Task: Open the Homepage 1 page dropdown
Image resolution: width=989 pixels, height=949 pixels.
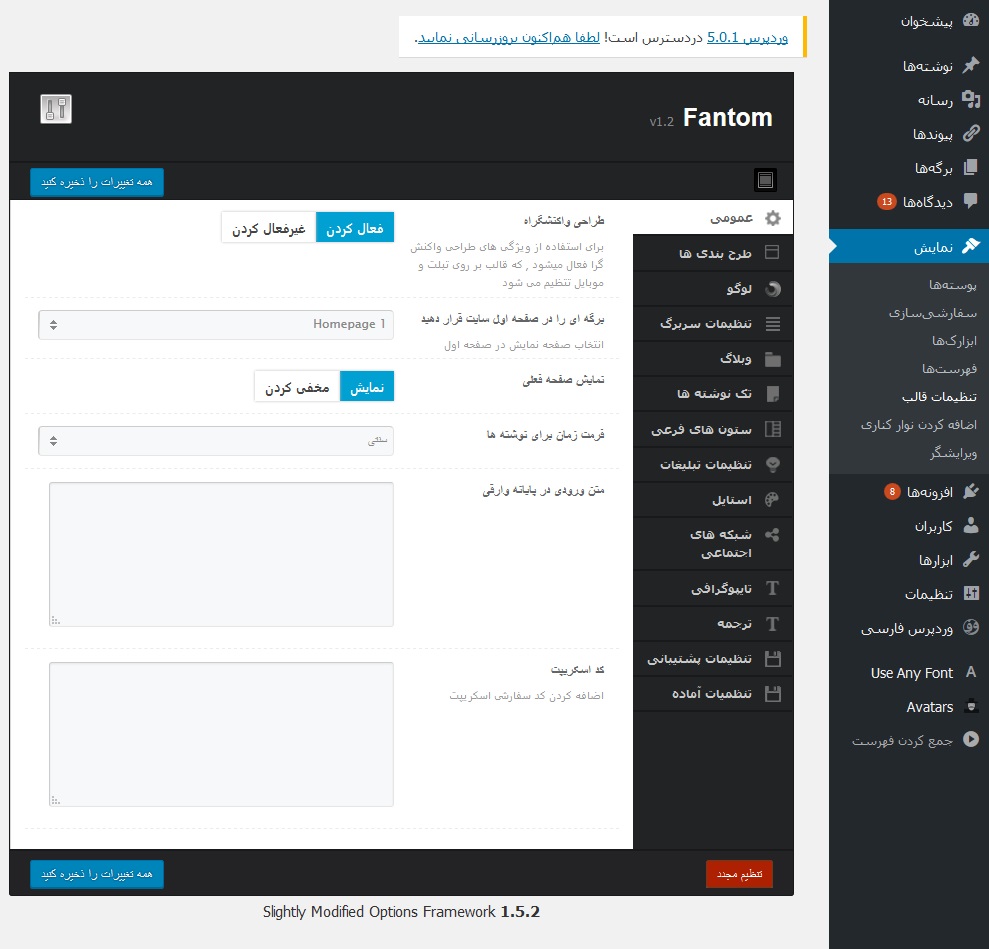Action: pyautogui.click(x=216, y=325)
